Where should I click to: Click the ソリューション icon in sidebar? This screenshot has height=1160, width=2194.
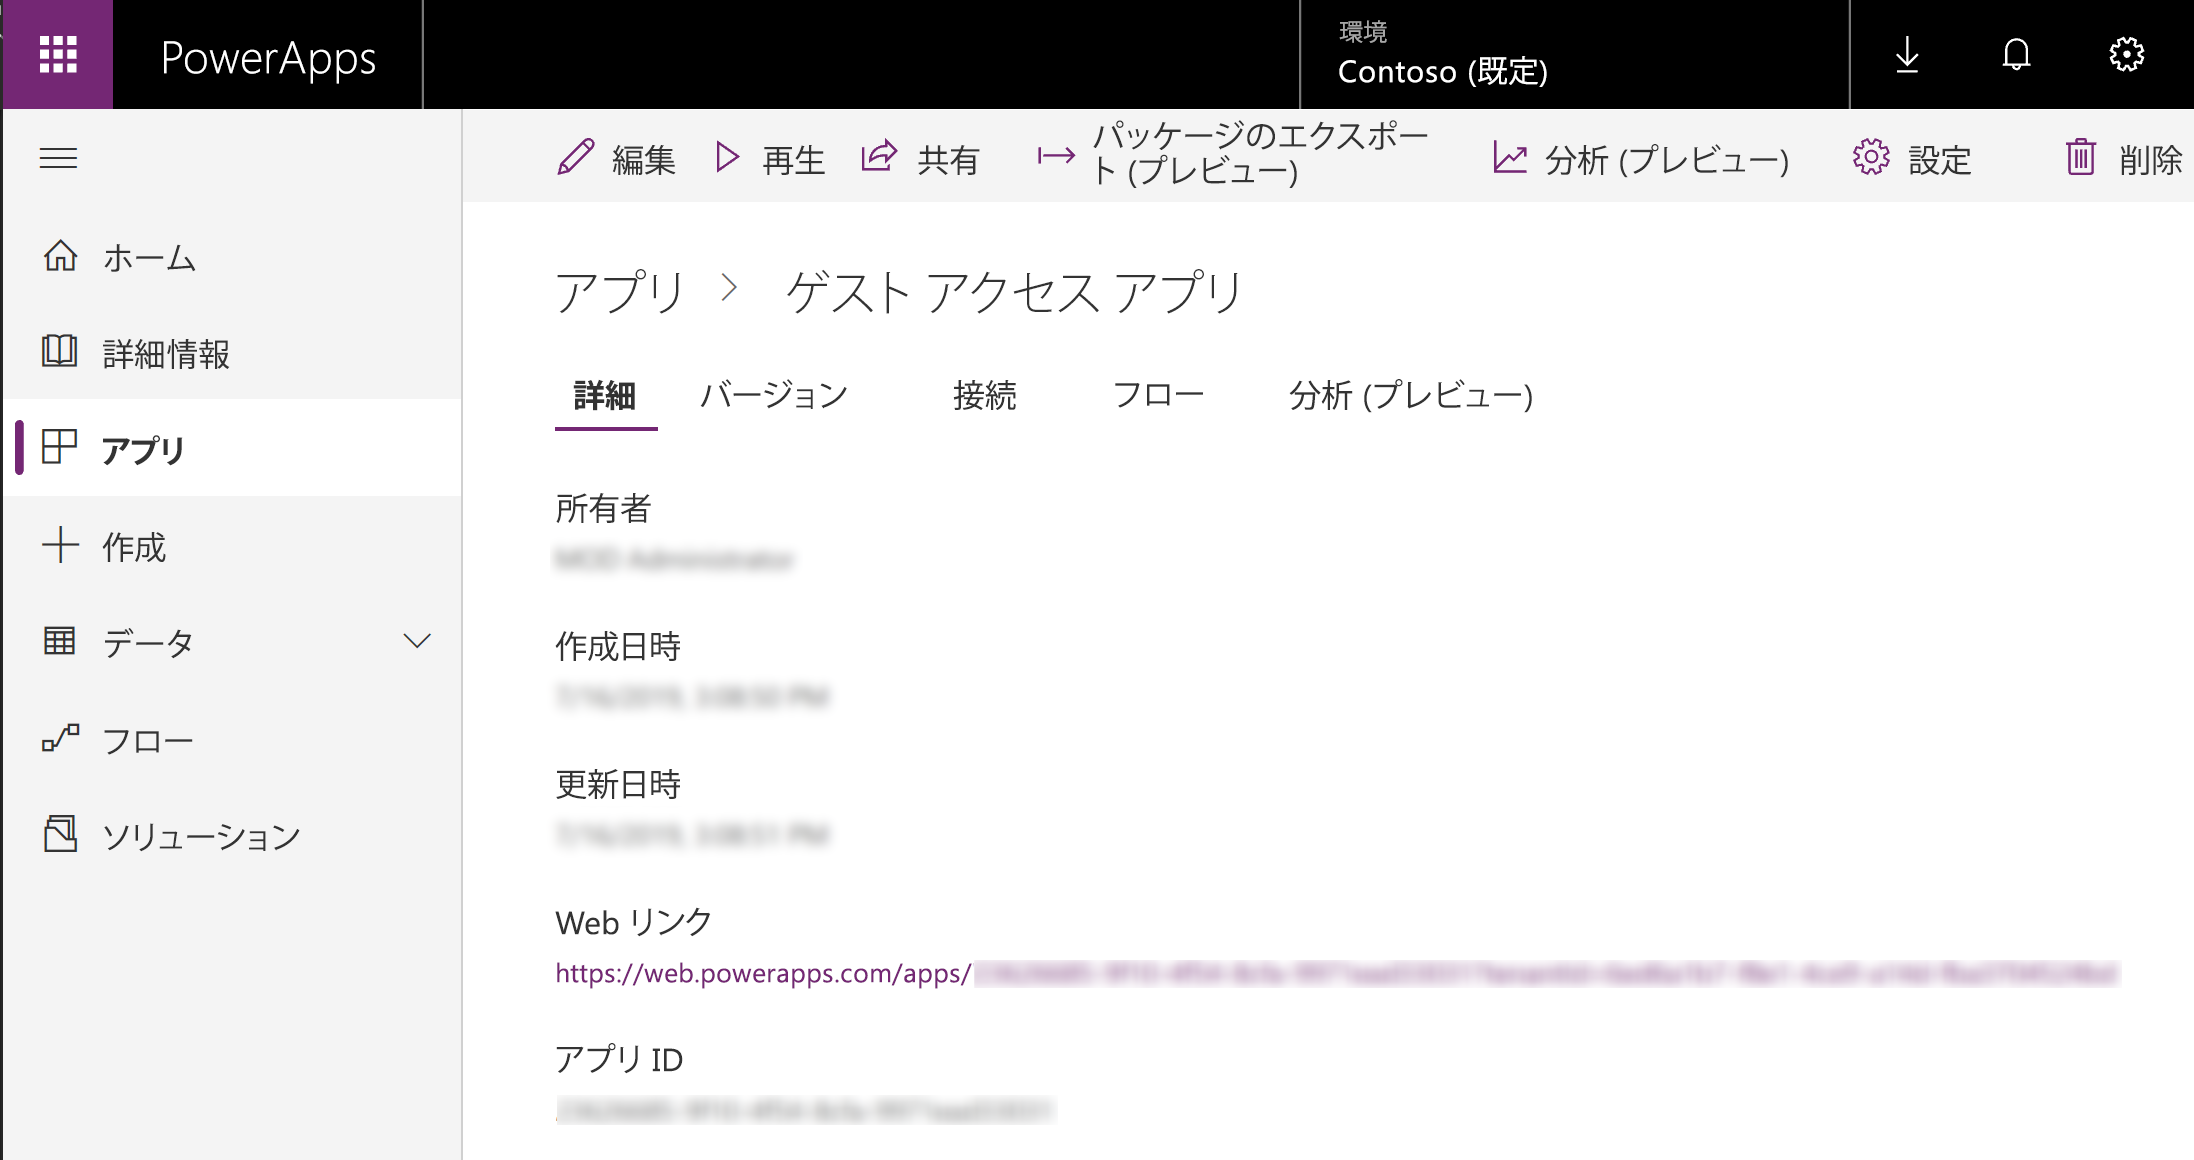[60, 833]
